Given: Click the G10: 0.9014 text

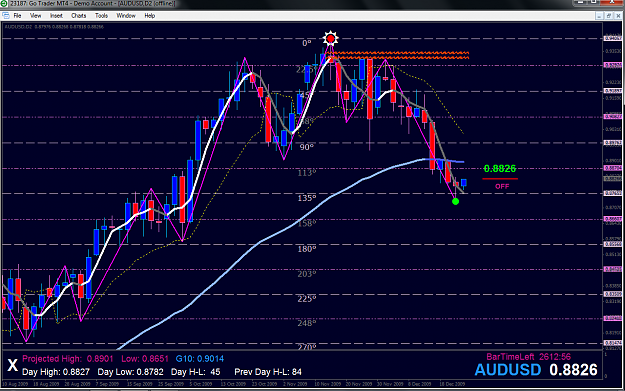Looking at the screenshot, I should point(200,359).
